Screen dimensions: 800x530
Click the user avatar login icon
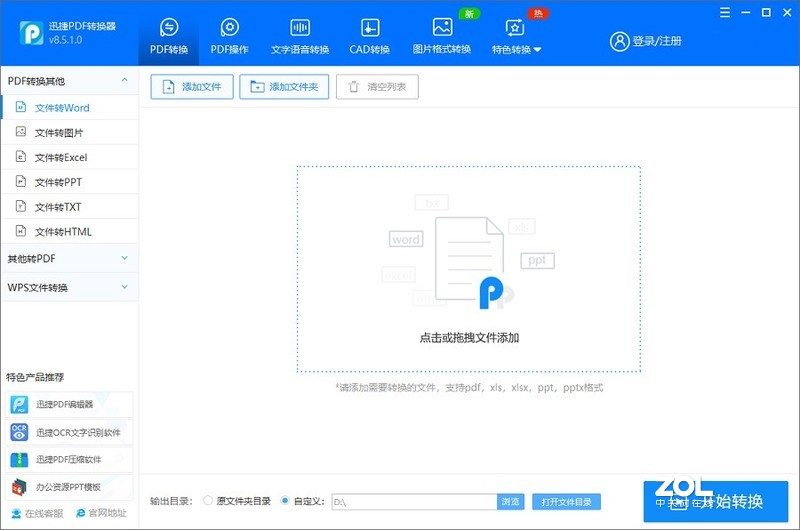(619, 41)
